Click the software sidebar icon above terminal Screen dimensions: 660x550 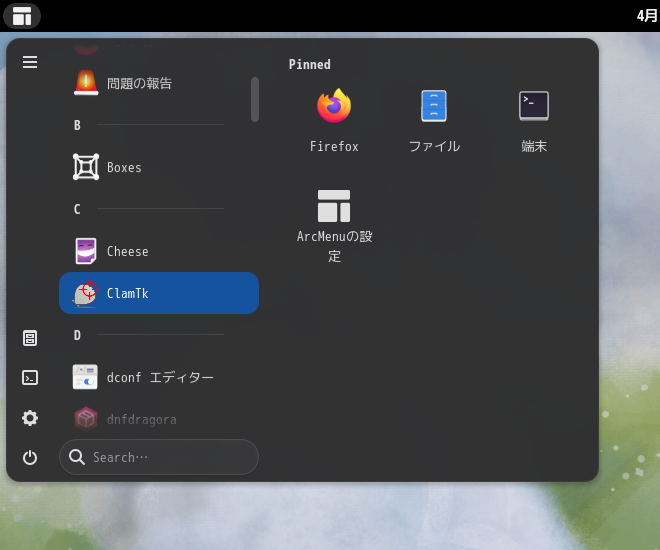click(30, 338)
